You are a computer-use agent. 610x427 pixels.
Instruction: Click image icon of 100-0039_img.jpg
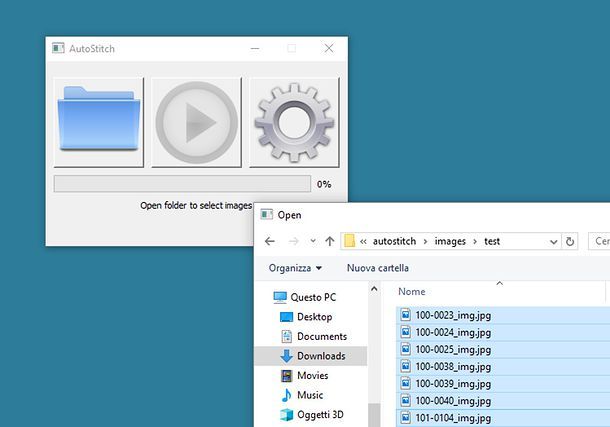coord(405,383)
